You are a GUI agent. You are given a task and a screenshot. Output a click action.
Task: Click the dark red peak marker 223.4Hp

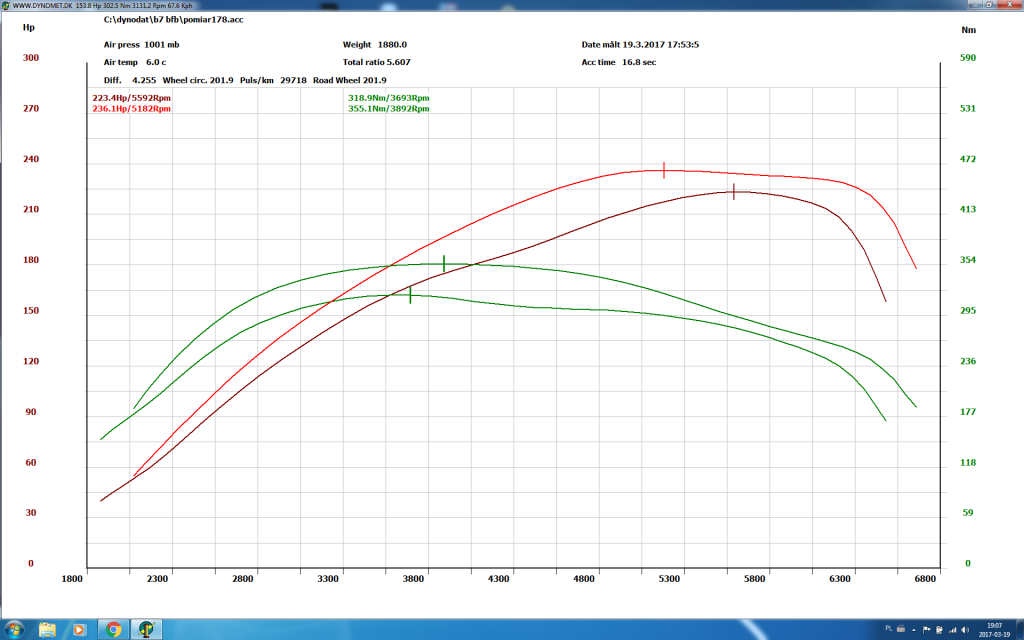click(x=734, y=191)
